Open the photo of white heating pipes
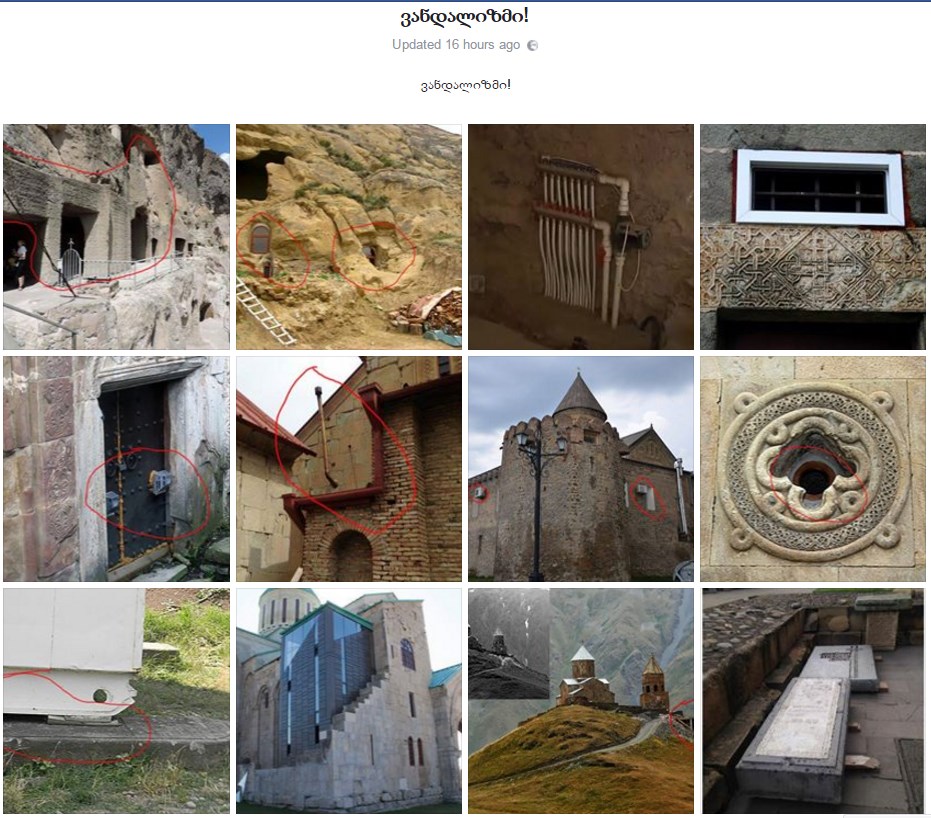The height and width of the screenshot is (818, 931). click(581, 237)
